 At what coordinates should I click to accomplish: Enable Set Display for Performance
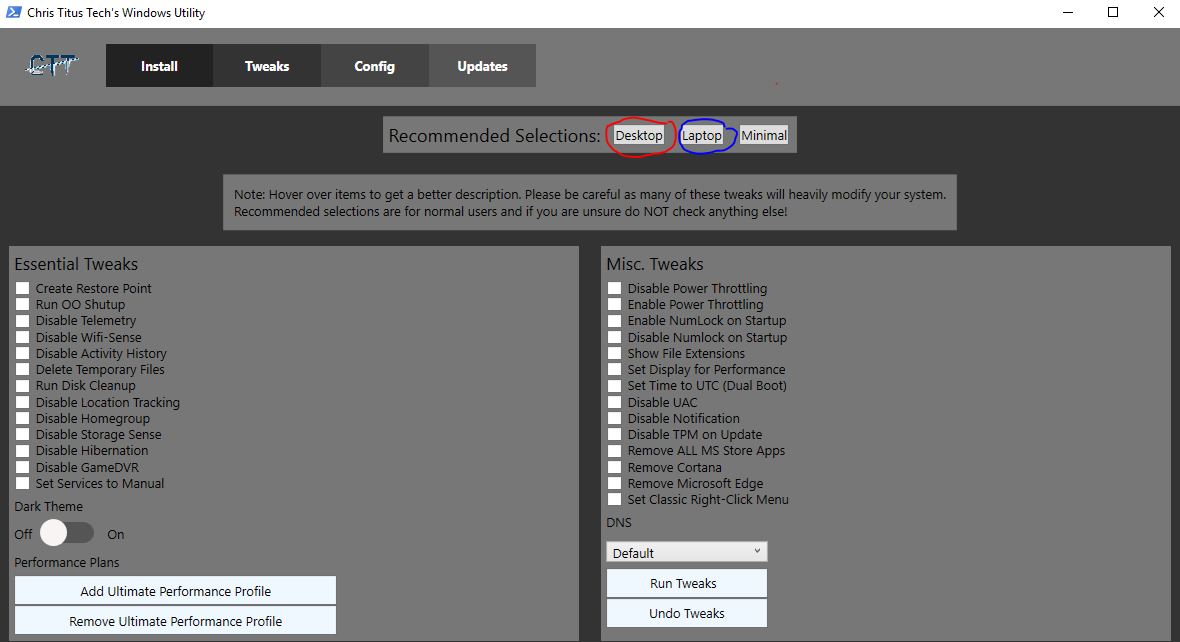point(615,370)
